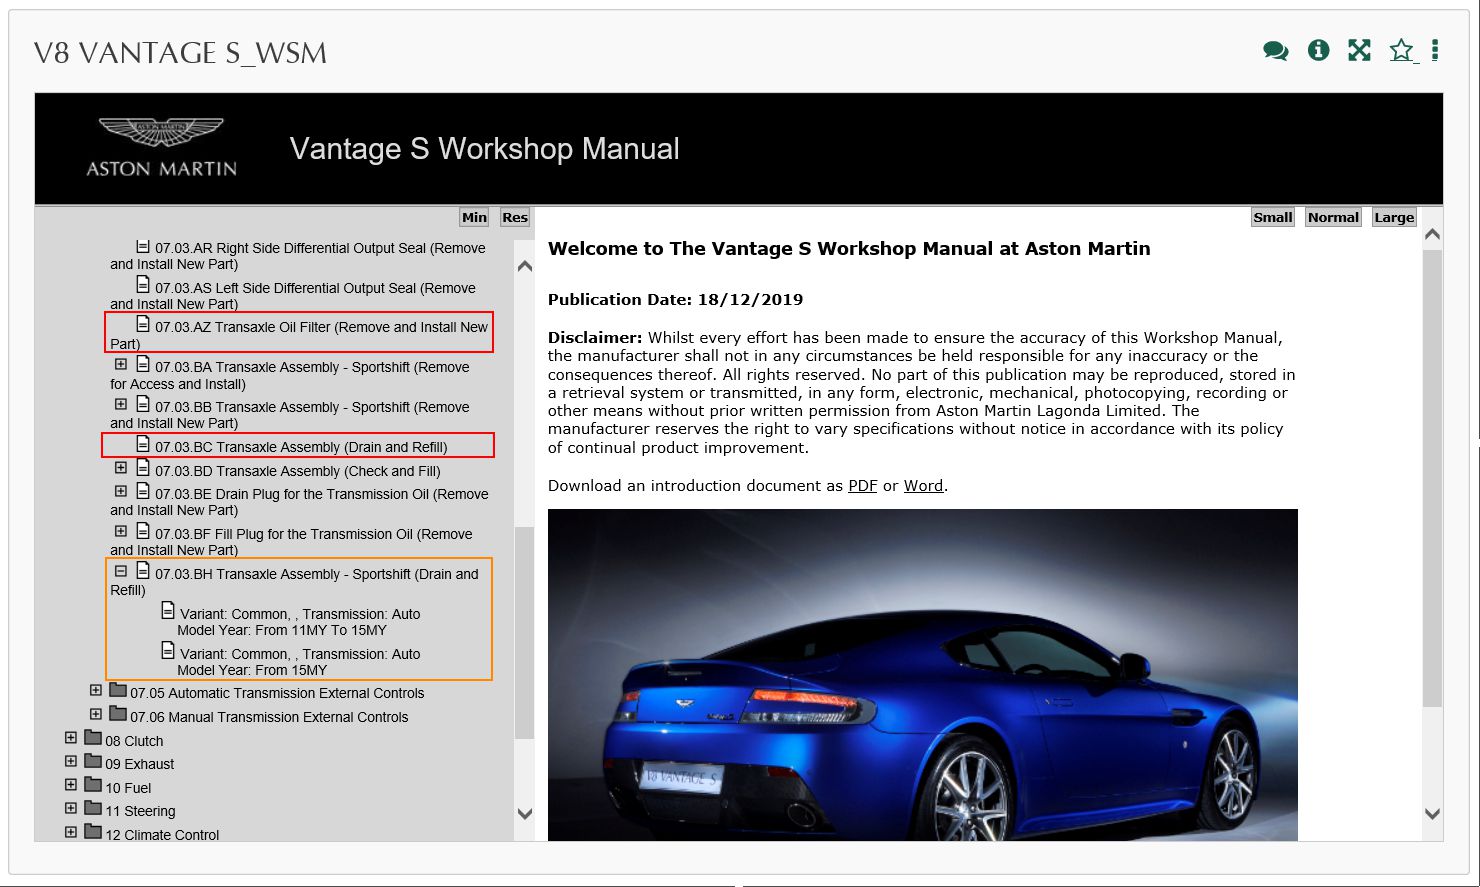Click 07.06 Manual Transmission External Controls label
This screenshot has width=1480, height=887.
[269, 717]
